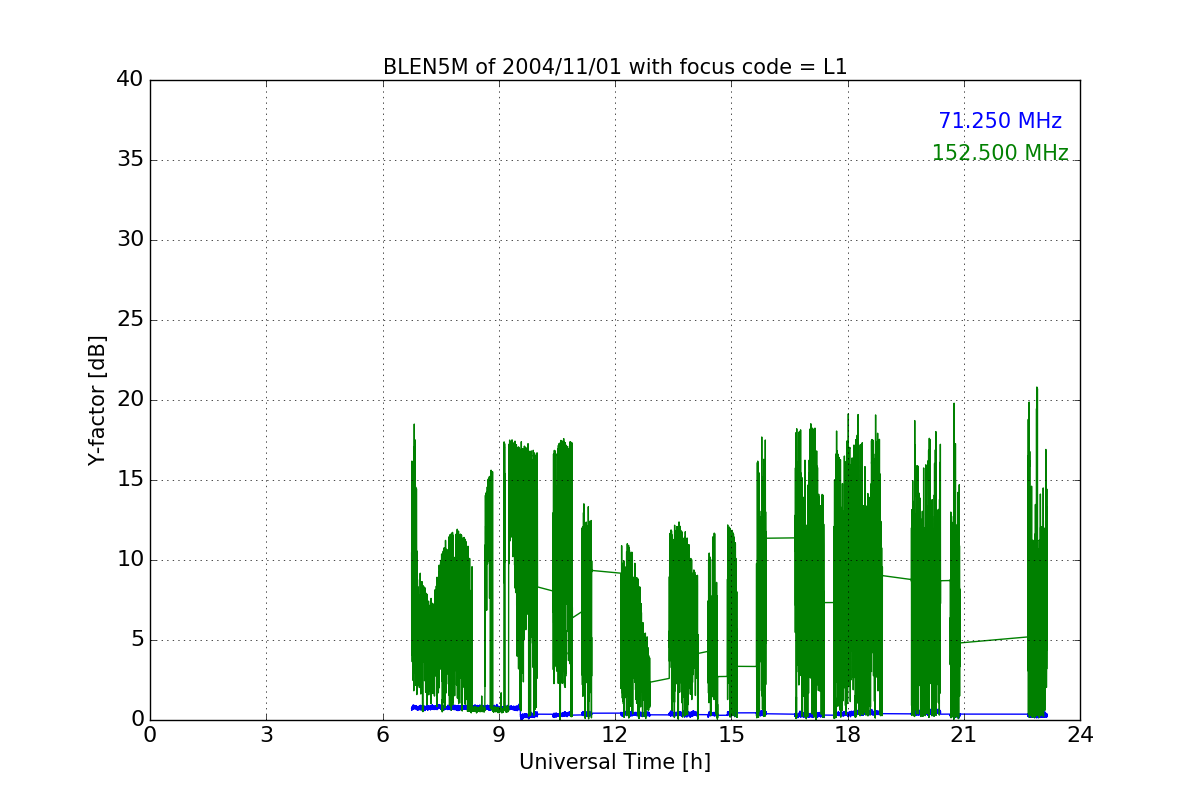
Task: Select the blue 71.250 MHz legend label
Action: point(1000,121)
